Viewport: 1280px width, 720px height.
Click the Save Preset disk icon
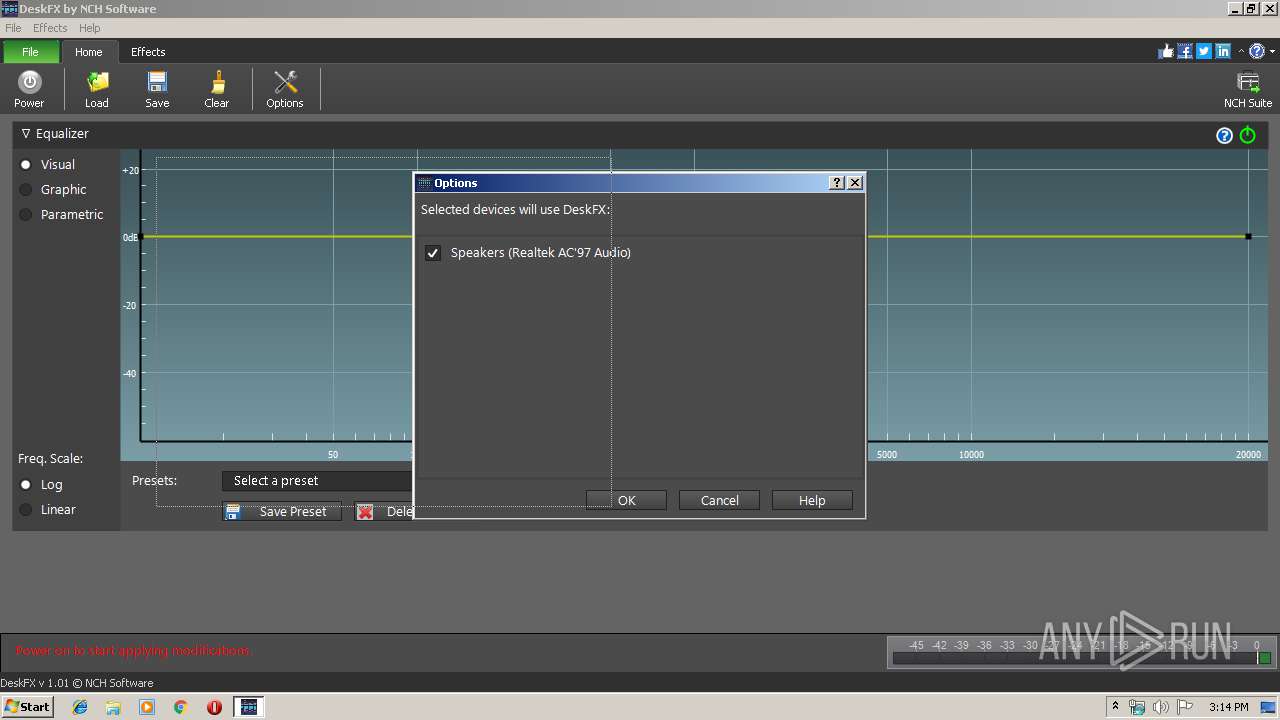233,511
